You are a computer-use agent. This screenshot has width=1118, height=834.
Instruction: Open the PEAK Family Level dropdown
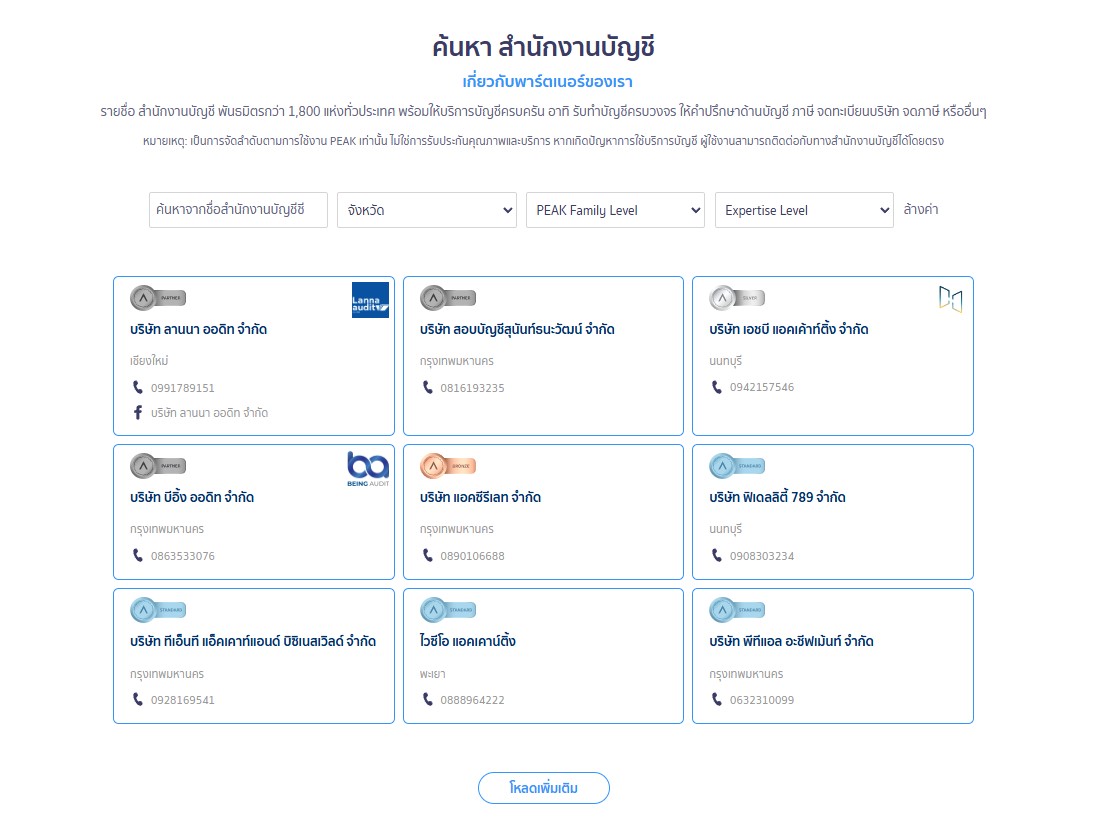pyautogui.click(x=615, y=210)
